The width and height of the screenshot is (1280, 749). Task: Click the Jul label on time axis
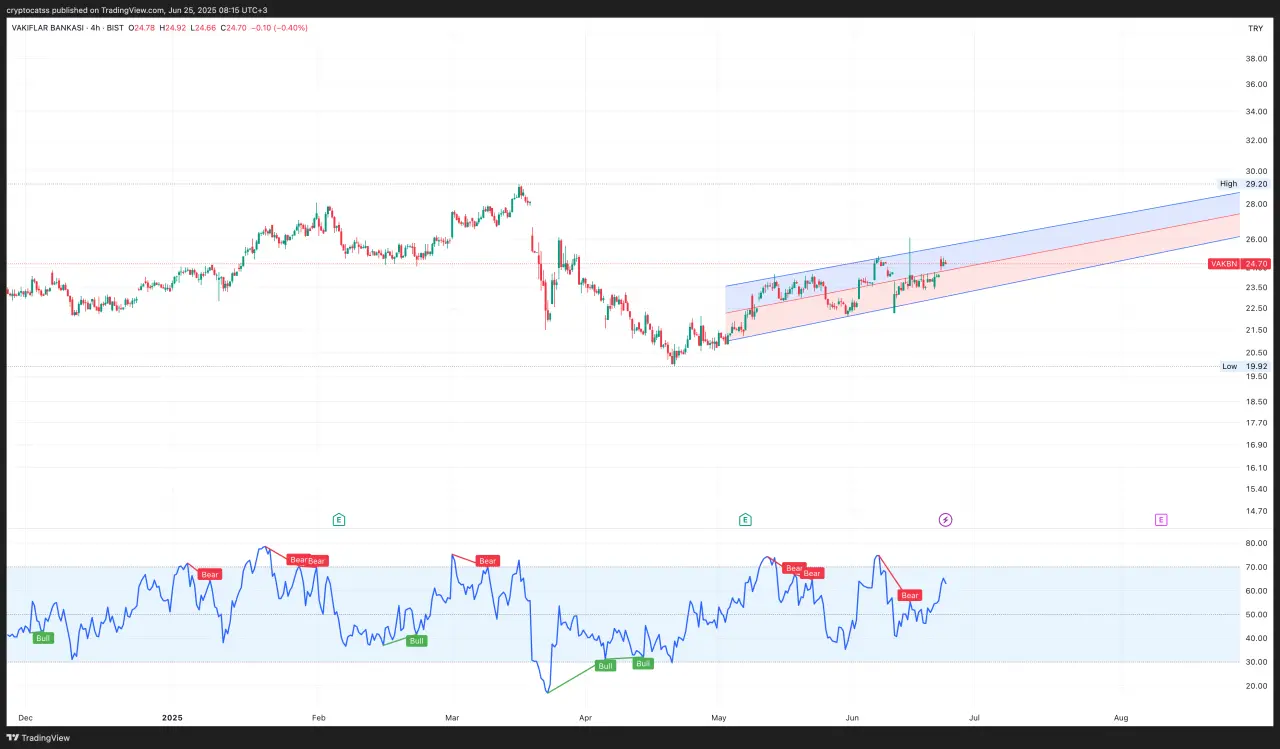click(973, 717)
